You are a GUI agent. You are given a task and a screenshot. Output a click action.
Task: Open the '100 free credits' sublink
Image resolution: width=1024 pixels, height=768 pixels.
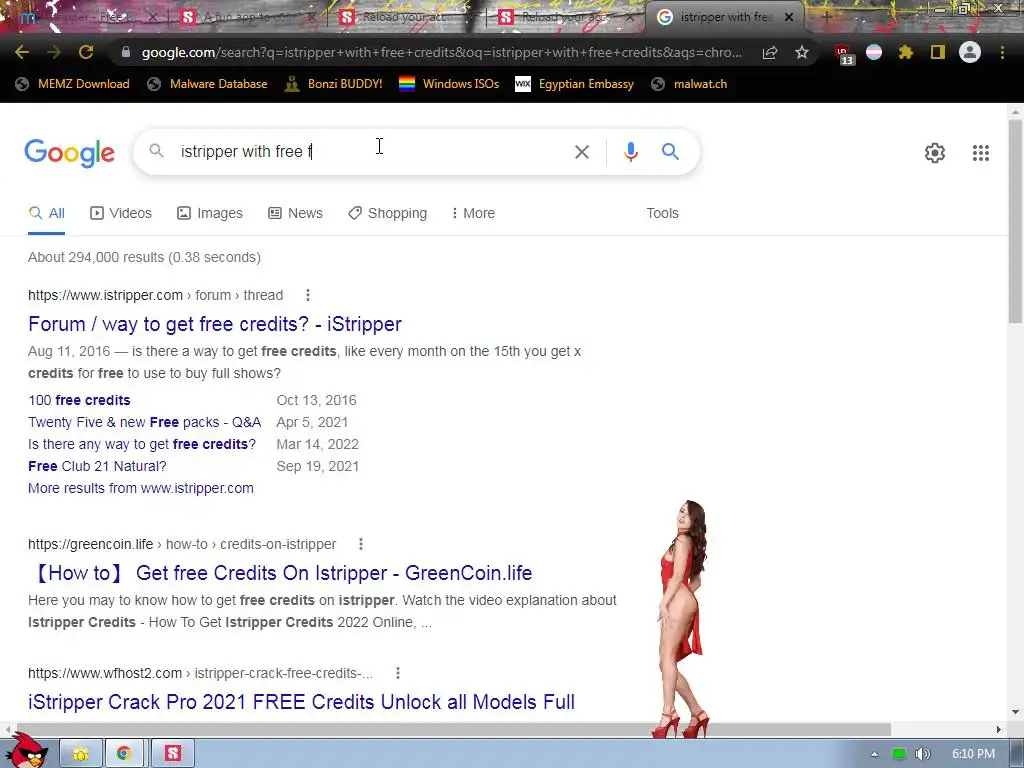(x=79, y=400)
